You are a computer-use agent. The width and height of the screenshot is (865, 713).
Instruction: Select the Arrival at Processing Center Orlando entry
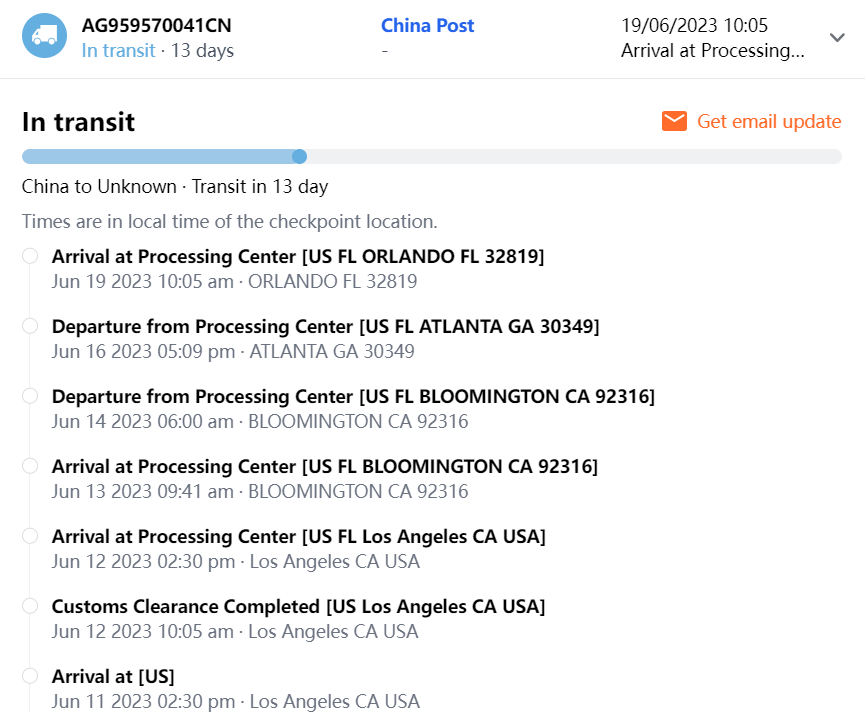pyautogui.click(x=297, y=257)
